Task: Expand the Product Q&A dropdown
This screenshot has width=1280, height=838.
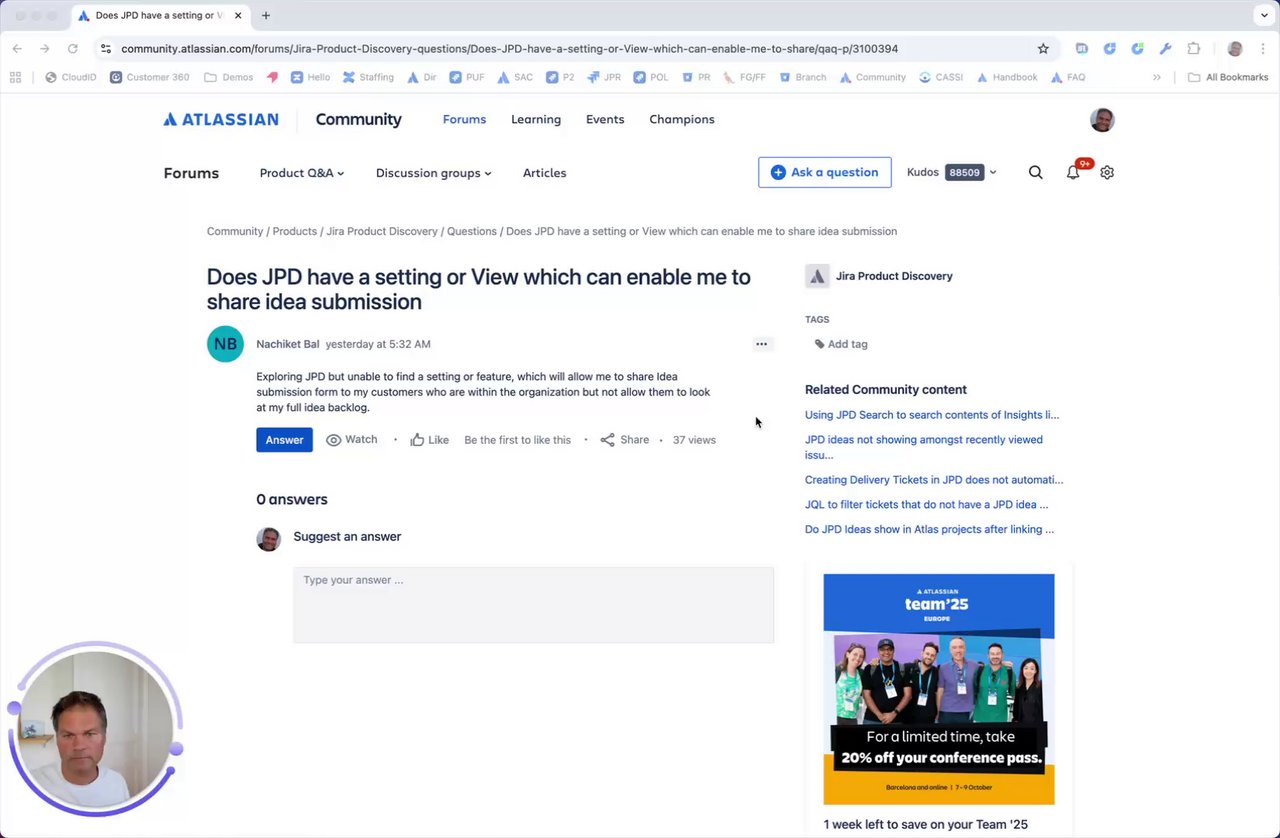Action: 302,173
